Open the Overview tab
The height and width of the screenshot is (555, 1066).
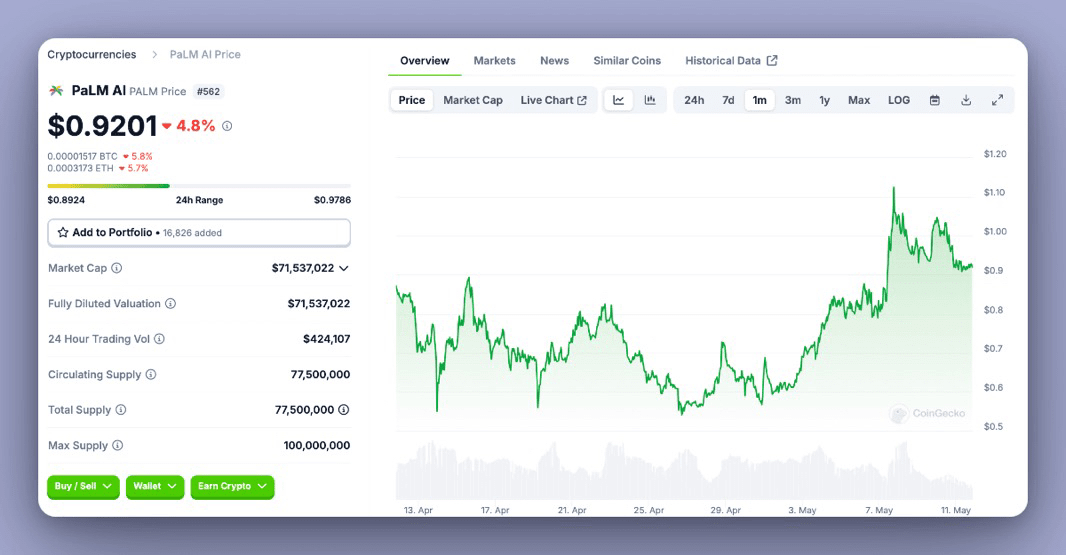[x=425, y=61]
